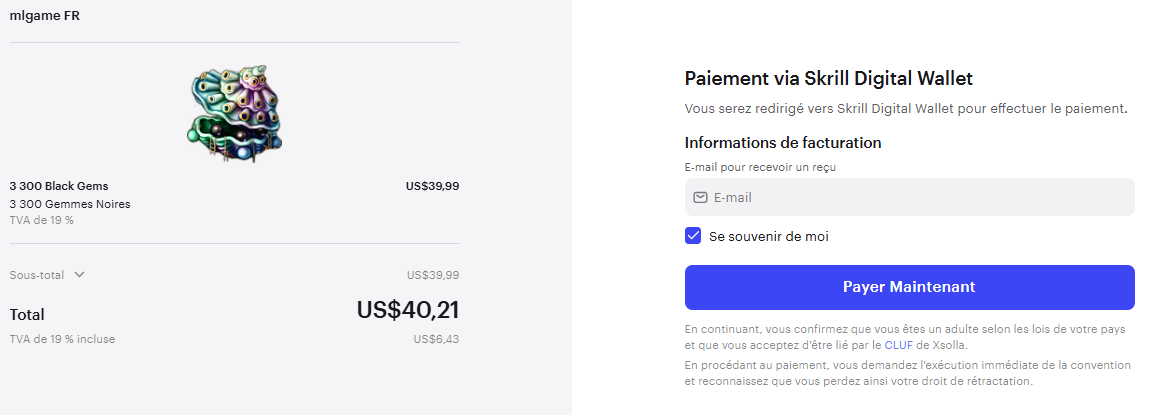The image size is (1158, 415).
Task: Click the 3 300 Black Gems item name
Action: (x=59, y=186)
